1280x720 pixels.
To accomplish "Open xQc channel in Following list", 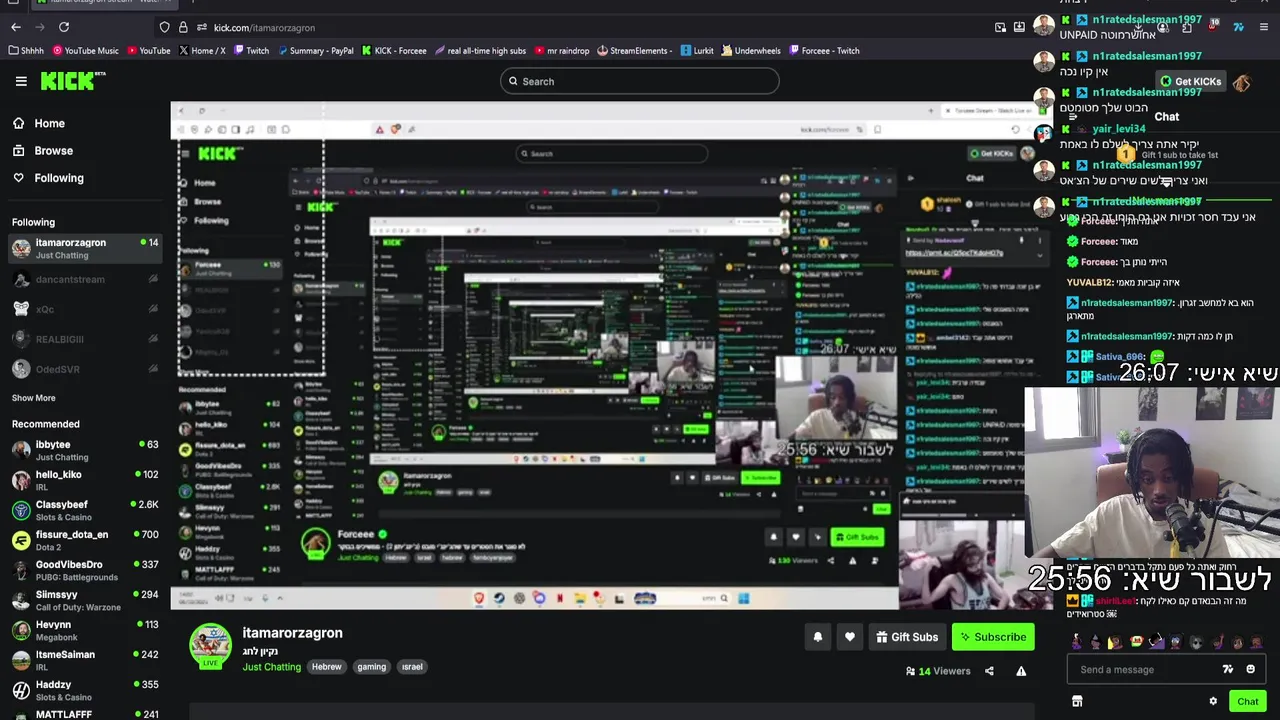I will pyautogui.click(x=84, y=309).
